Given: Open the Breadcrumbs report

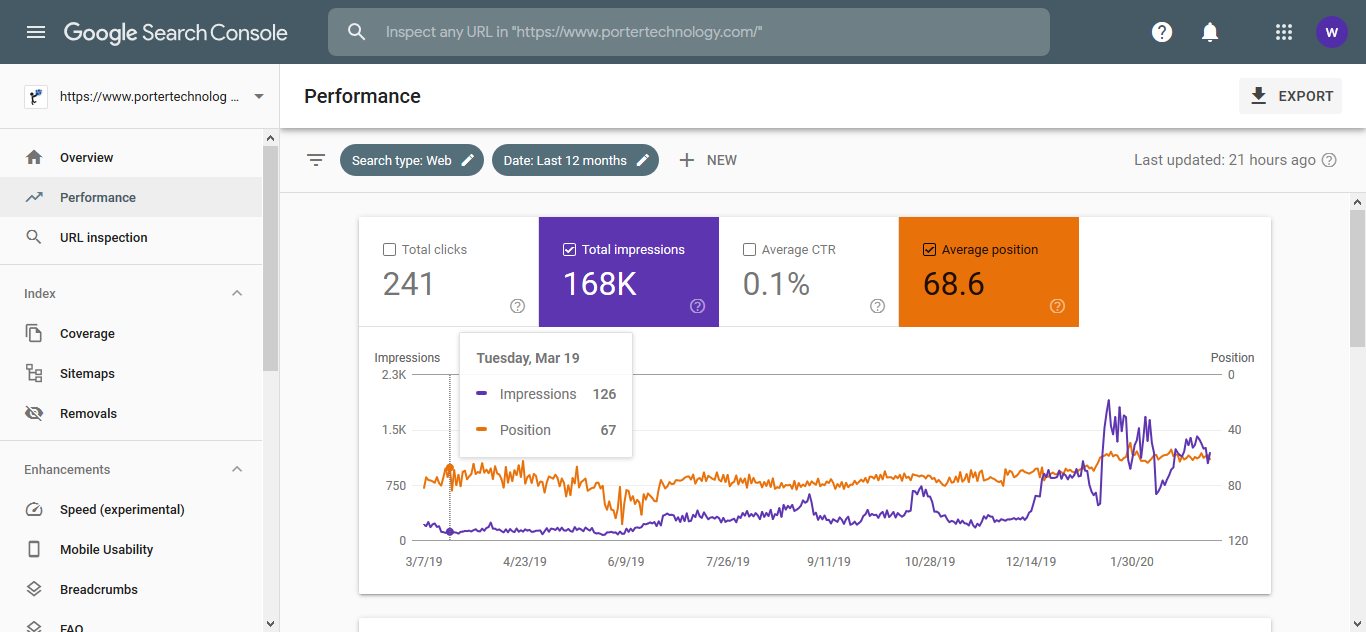Looking at the screenshot, I should 131,589.
